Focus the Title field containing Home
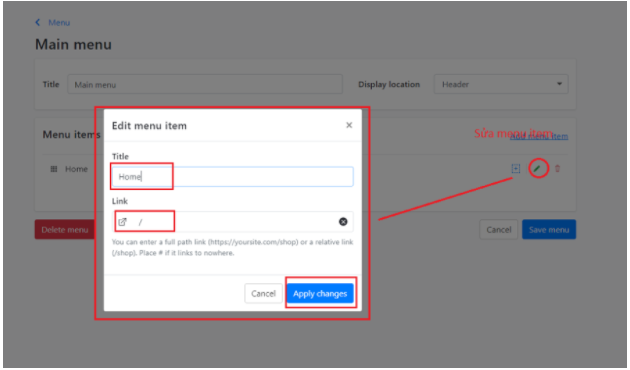630x370 pixels. (233, 177)
